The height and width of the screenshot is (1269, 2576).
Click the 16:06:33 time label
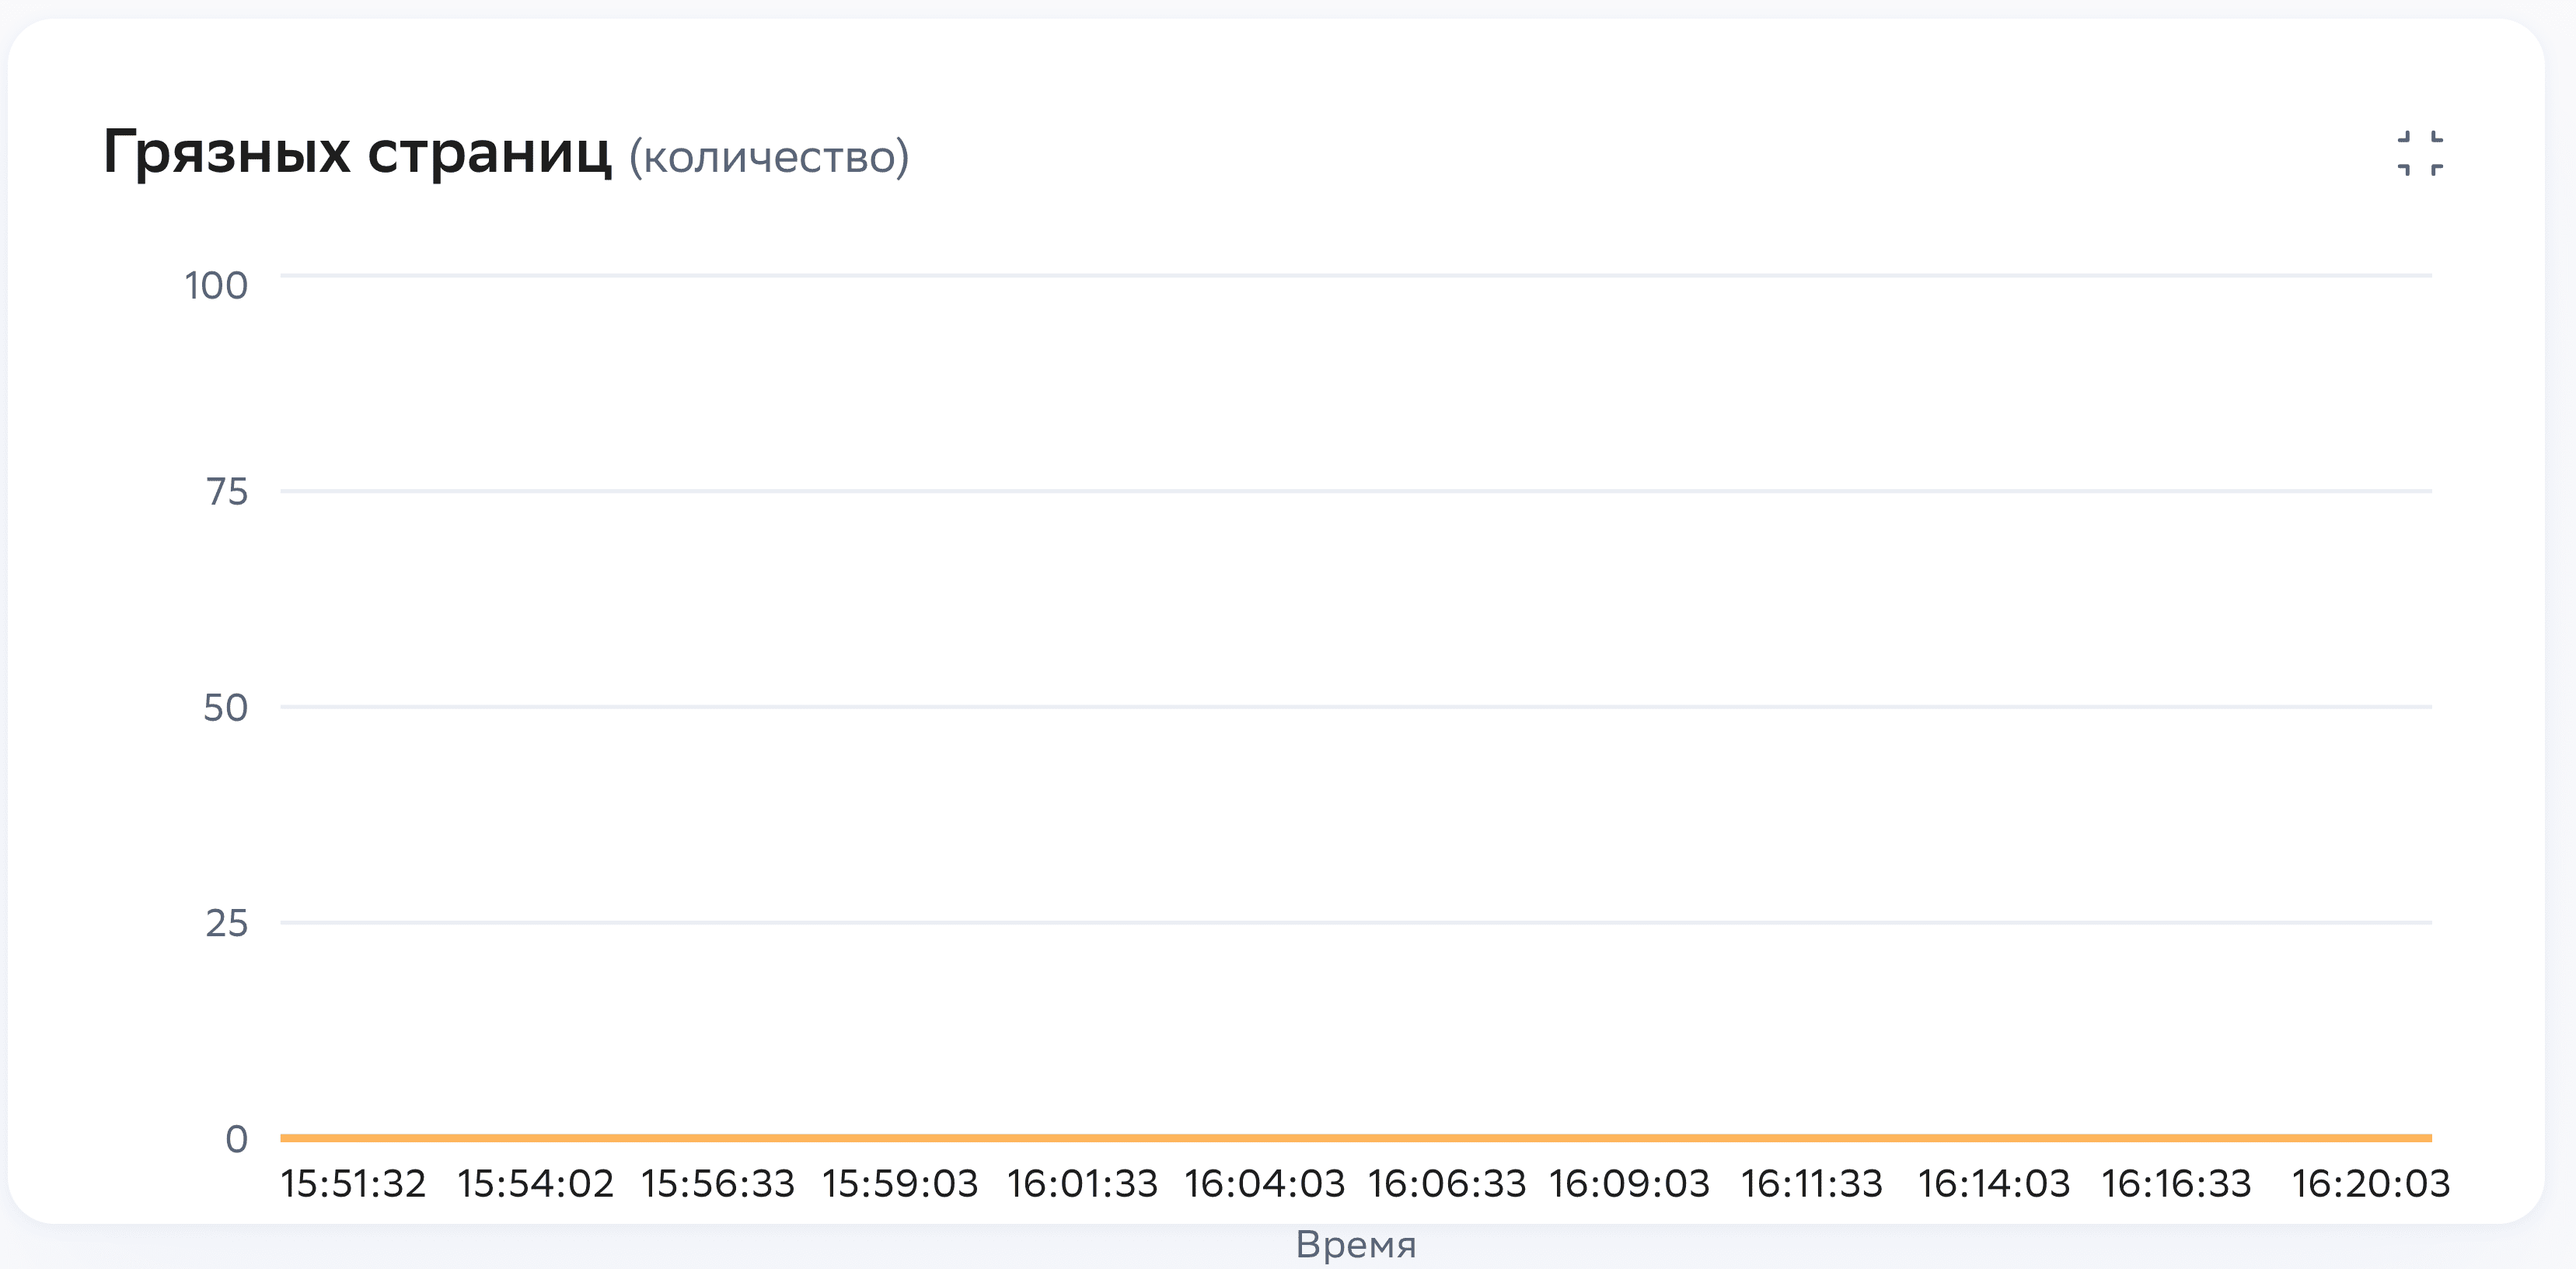tap(1447, 1184)
